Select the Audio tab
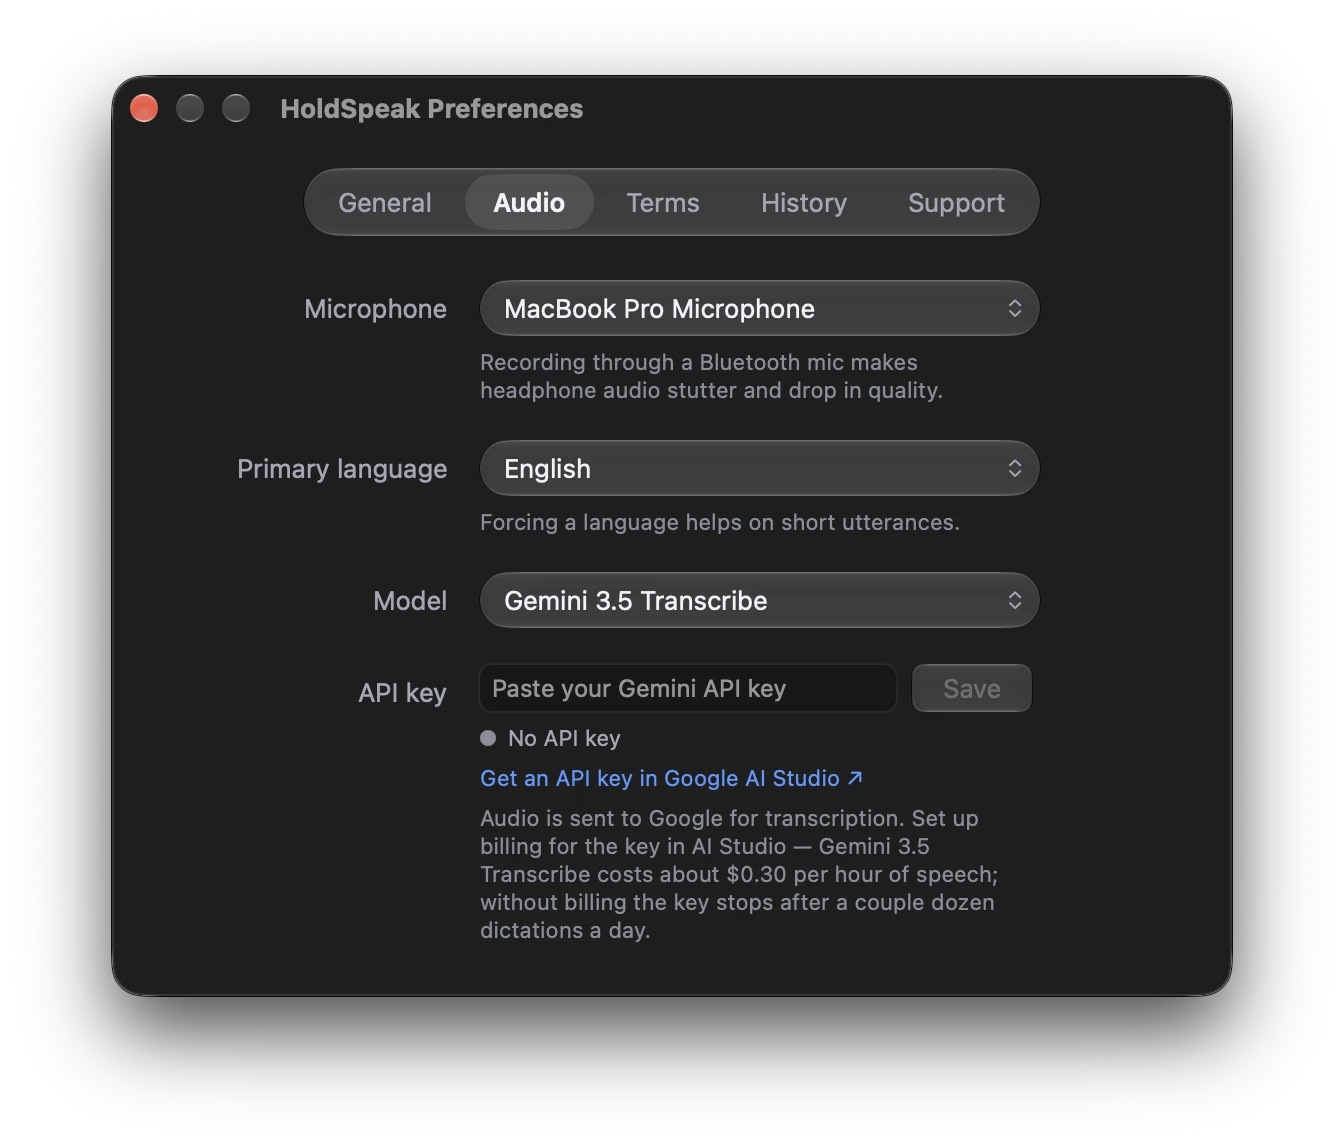The height and width of the screenshot is (1144, 1344). 529,203
